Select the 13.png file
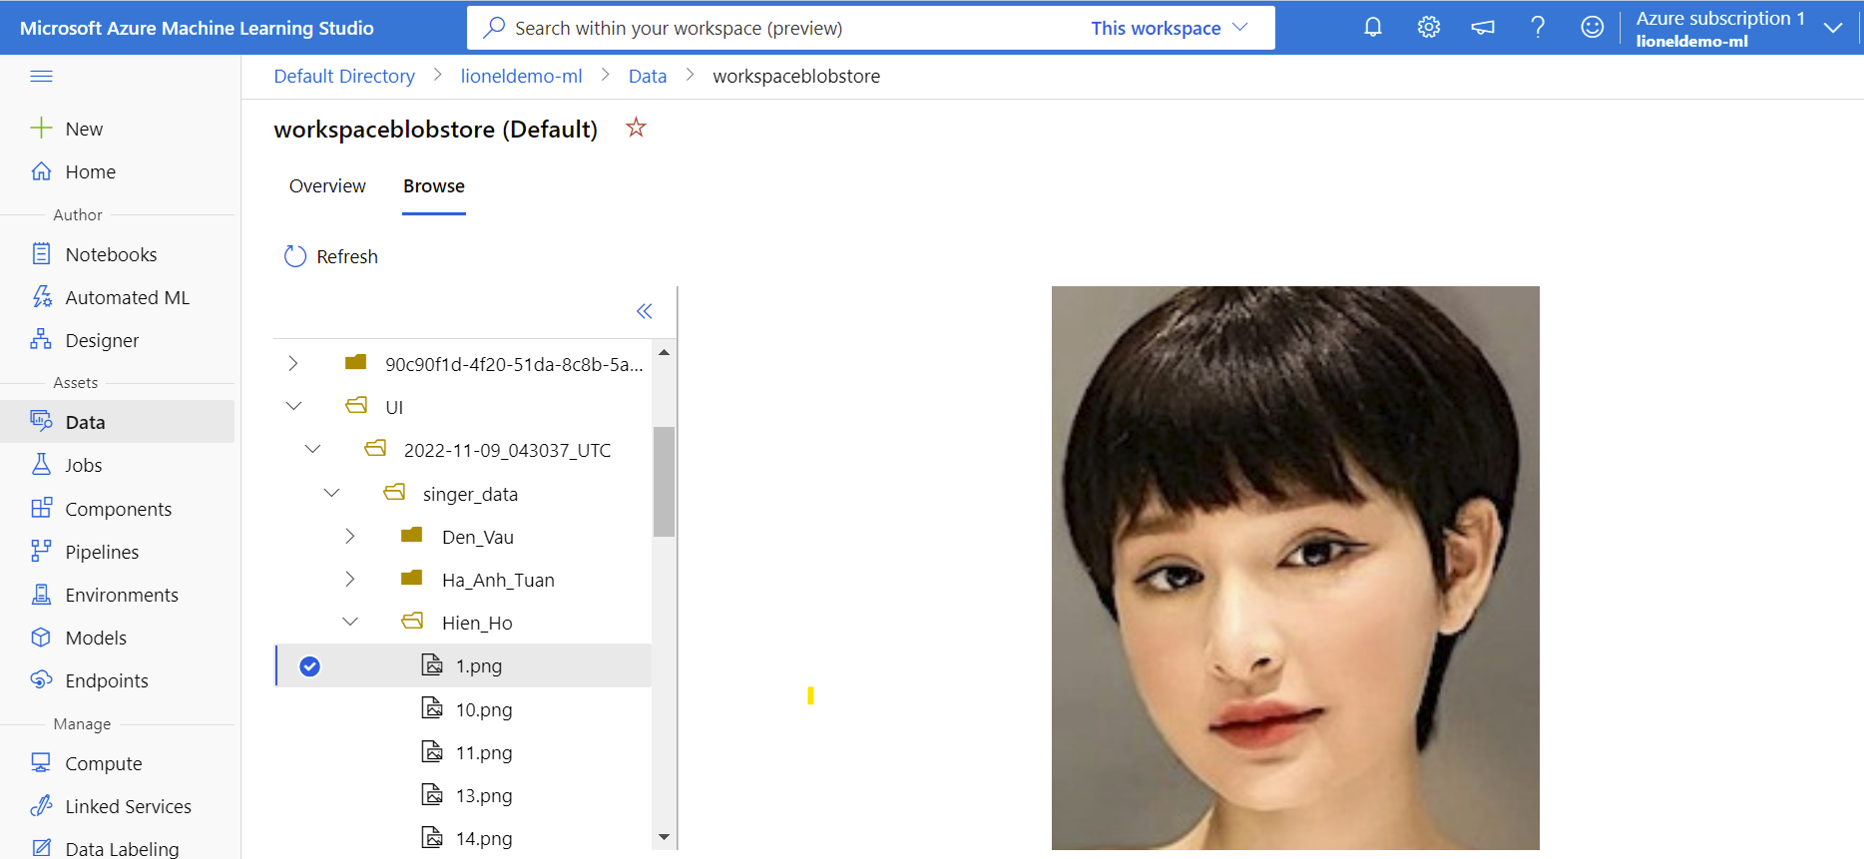The width and height of the screenshot is (1864, 859). click(x=484, y=796)
